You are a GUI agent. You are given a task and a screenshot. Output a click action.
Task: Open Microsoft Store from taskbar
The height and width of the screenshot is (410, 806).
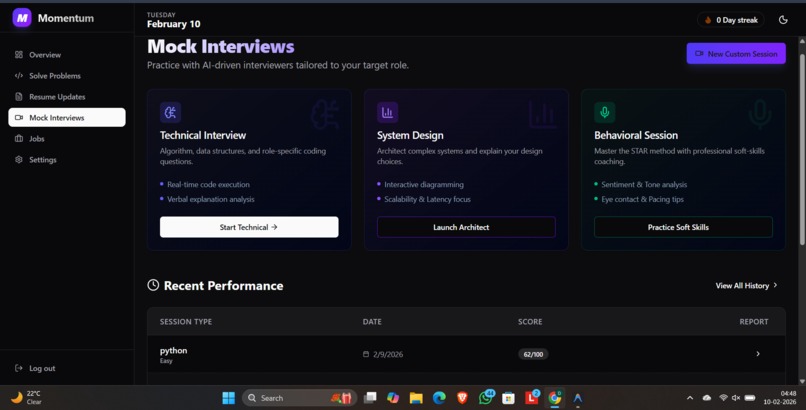coord(508,398)
